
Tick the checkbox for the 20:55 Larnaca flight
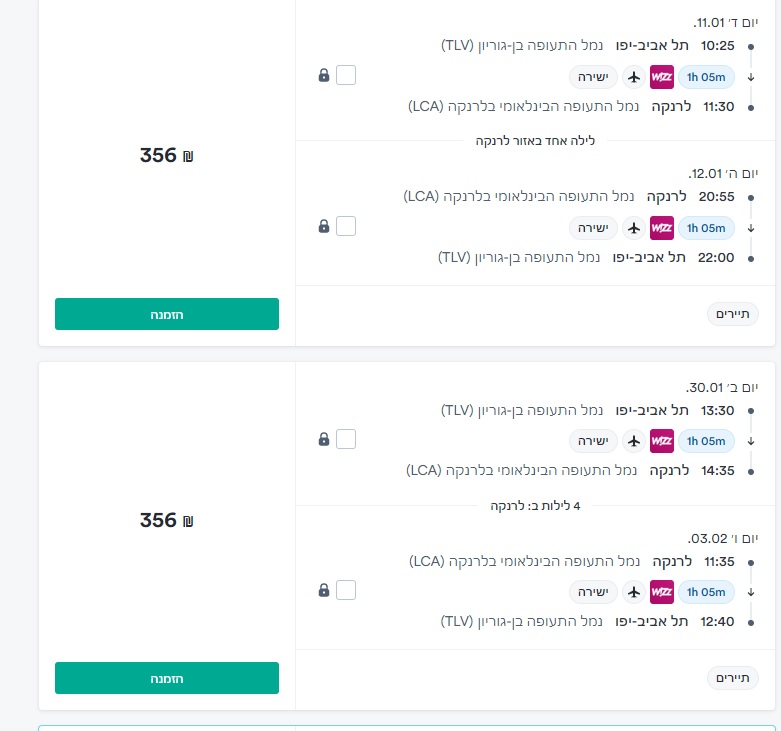click(346, 226)
